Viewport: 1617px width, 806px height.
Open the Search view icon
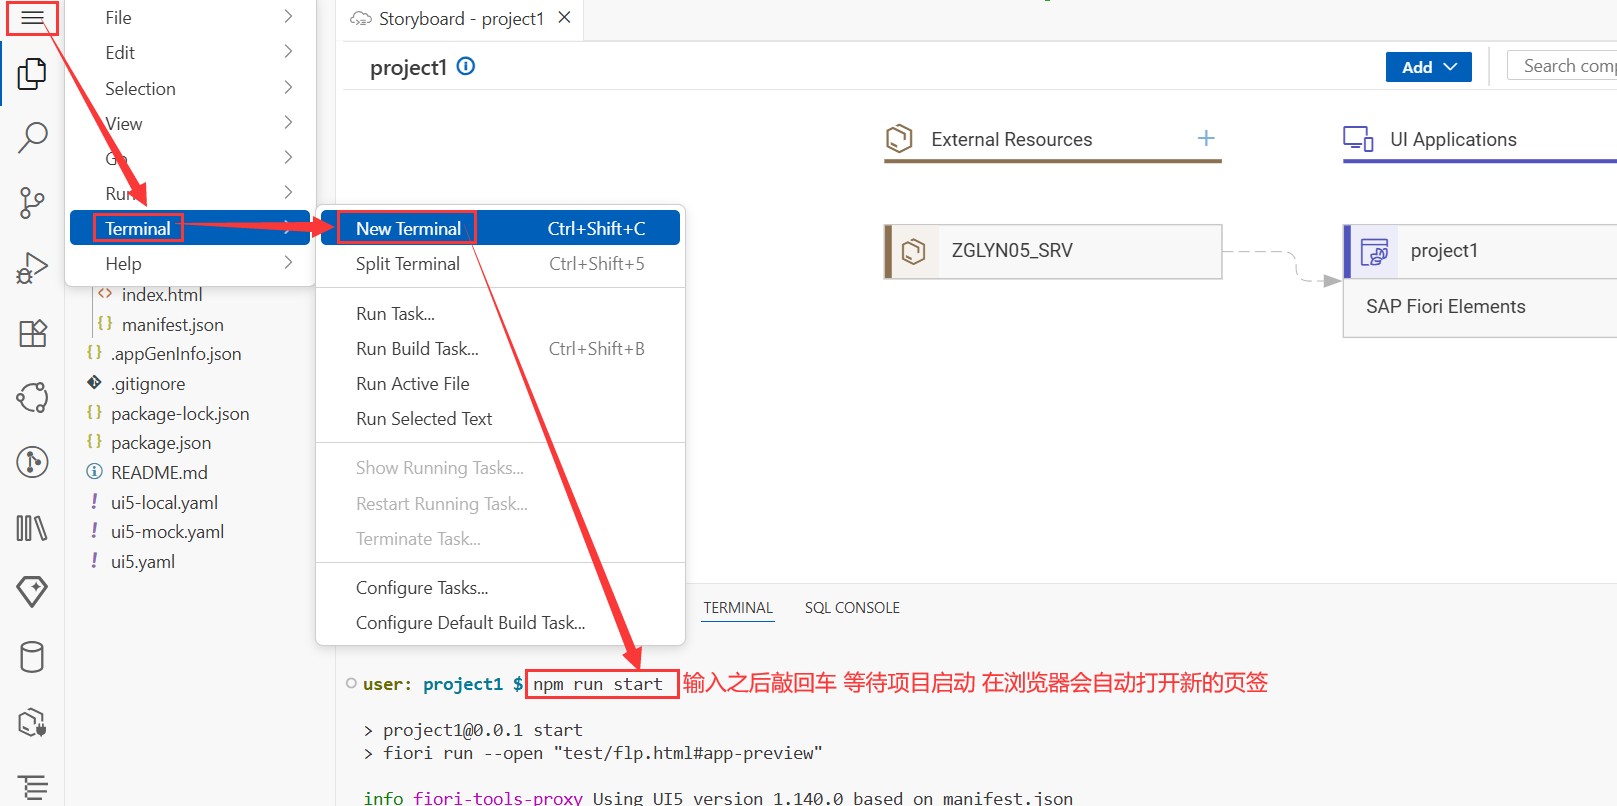pos(32,137)
